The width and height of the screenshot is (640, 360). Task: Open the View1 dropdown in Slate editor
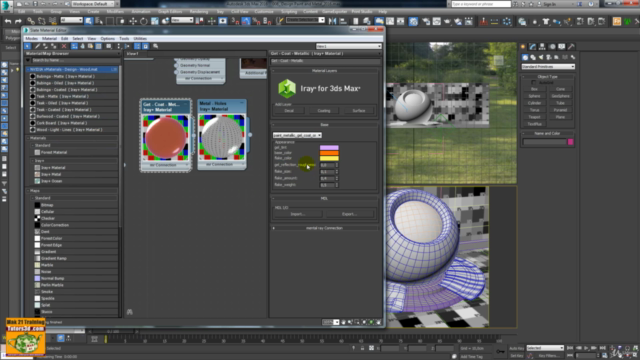point(349,47)
